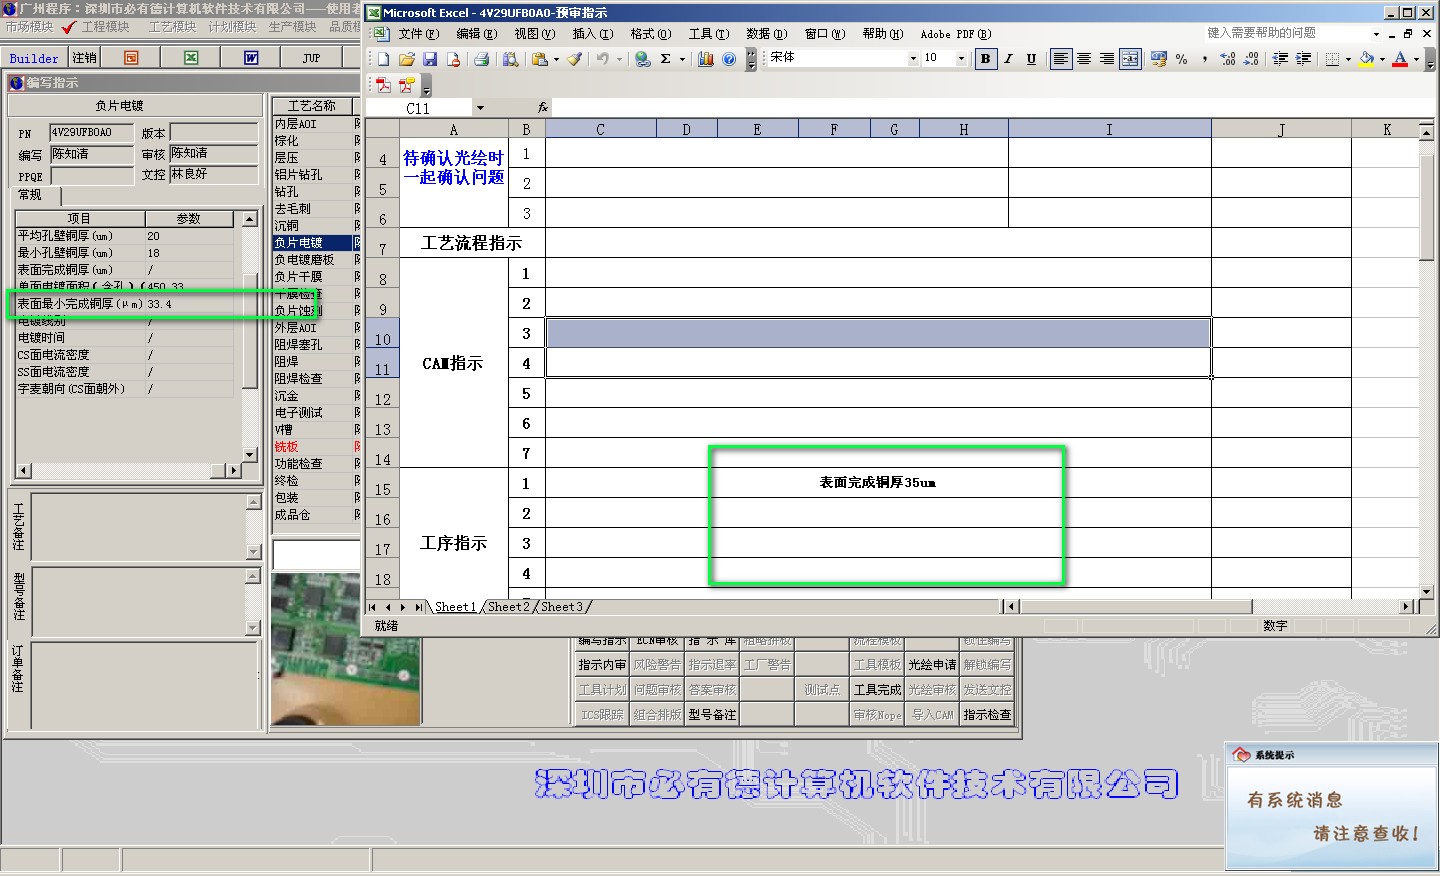This screenshot has width=1440, height=876.
Task: Click the 光绘申请 button
Action: click(x=932, y=665)
